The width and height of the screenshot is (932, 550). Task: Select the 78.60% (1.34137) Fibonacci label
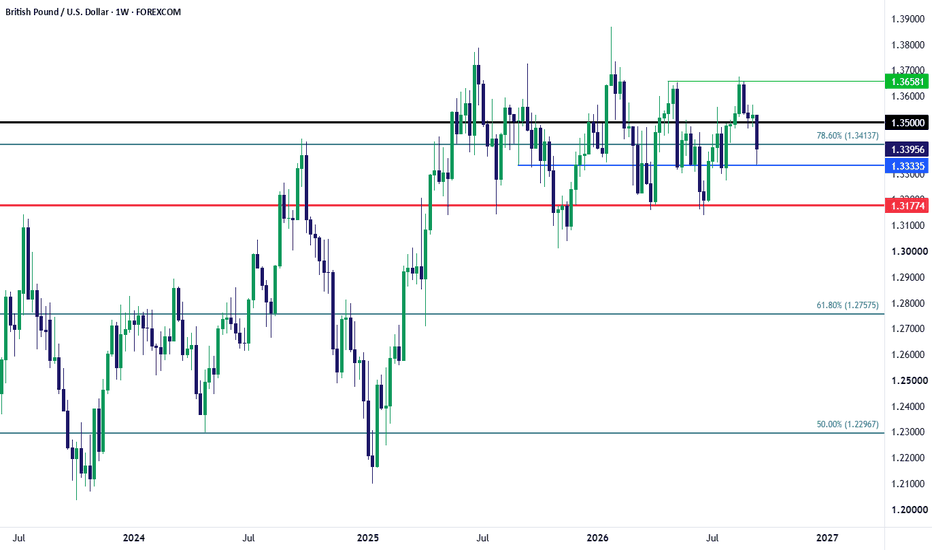[847, 136]
